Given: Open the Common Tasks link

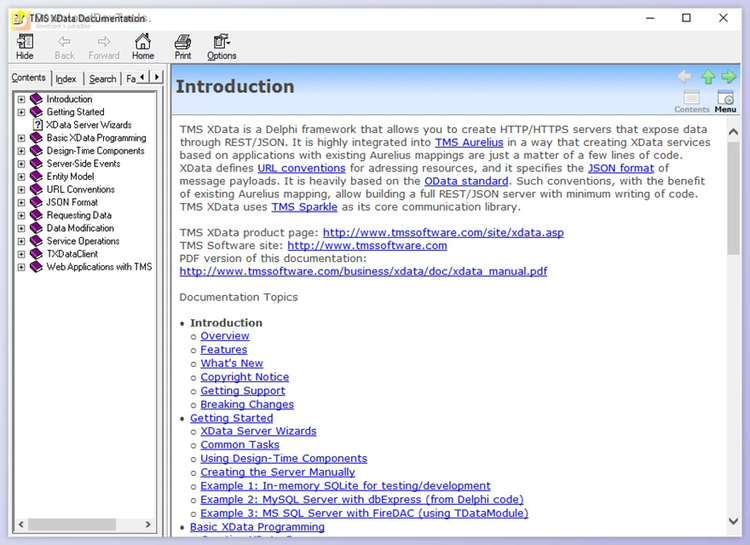Looking at the screenshot, I should coord(240,445).
